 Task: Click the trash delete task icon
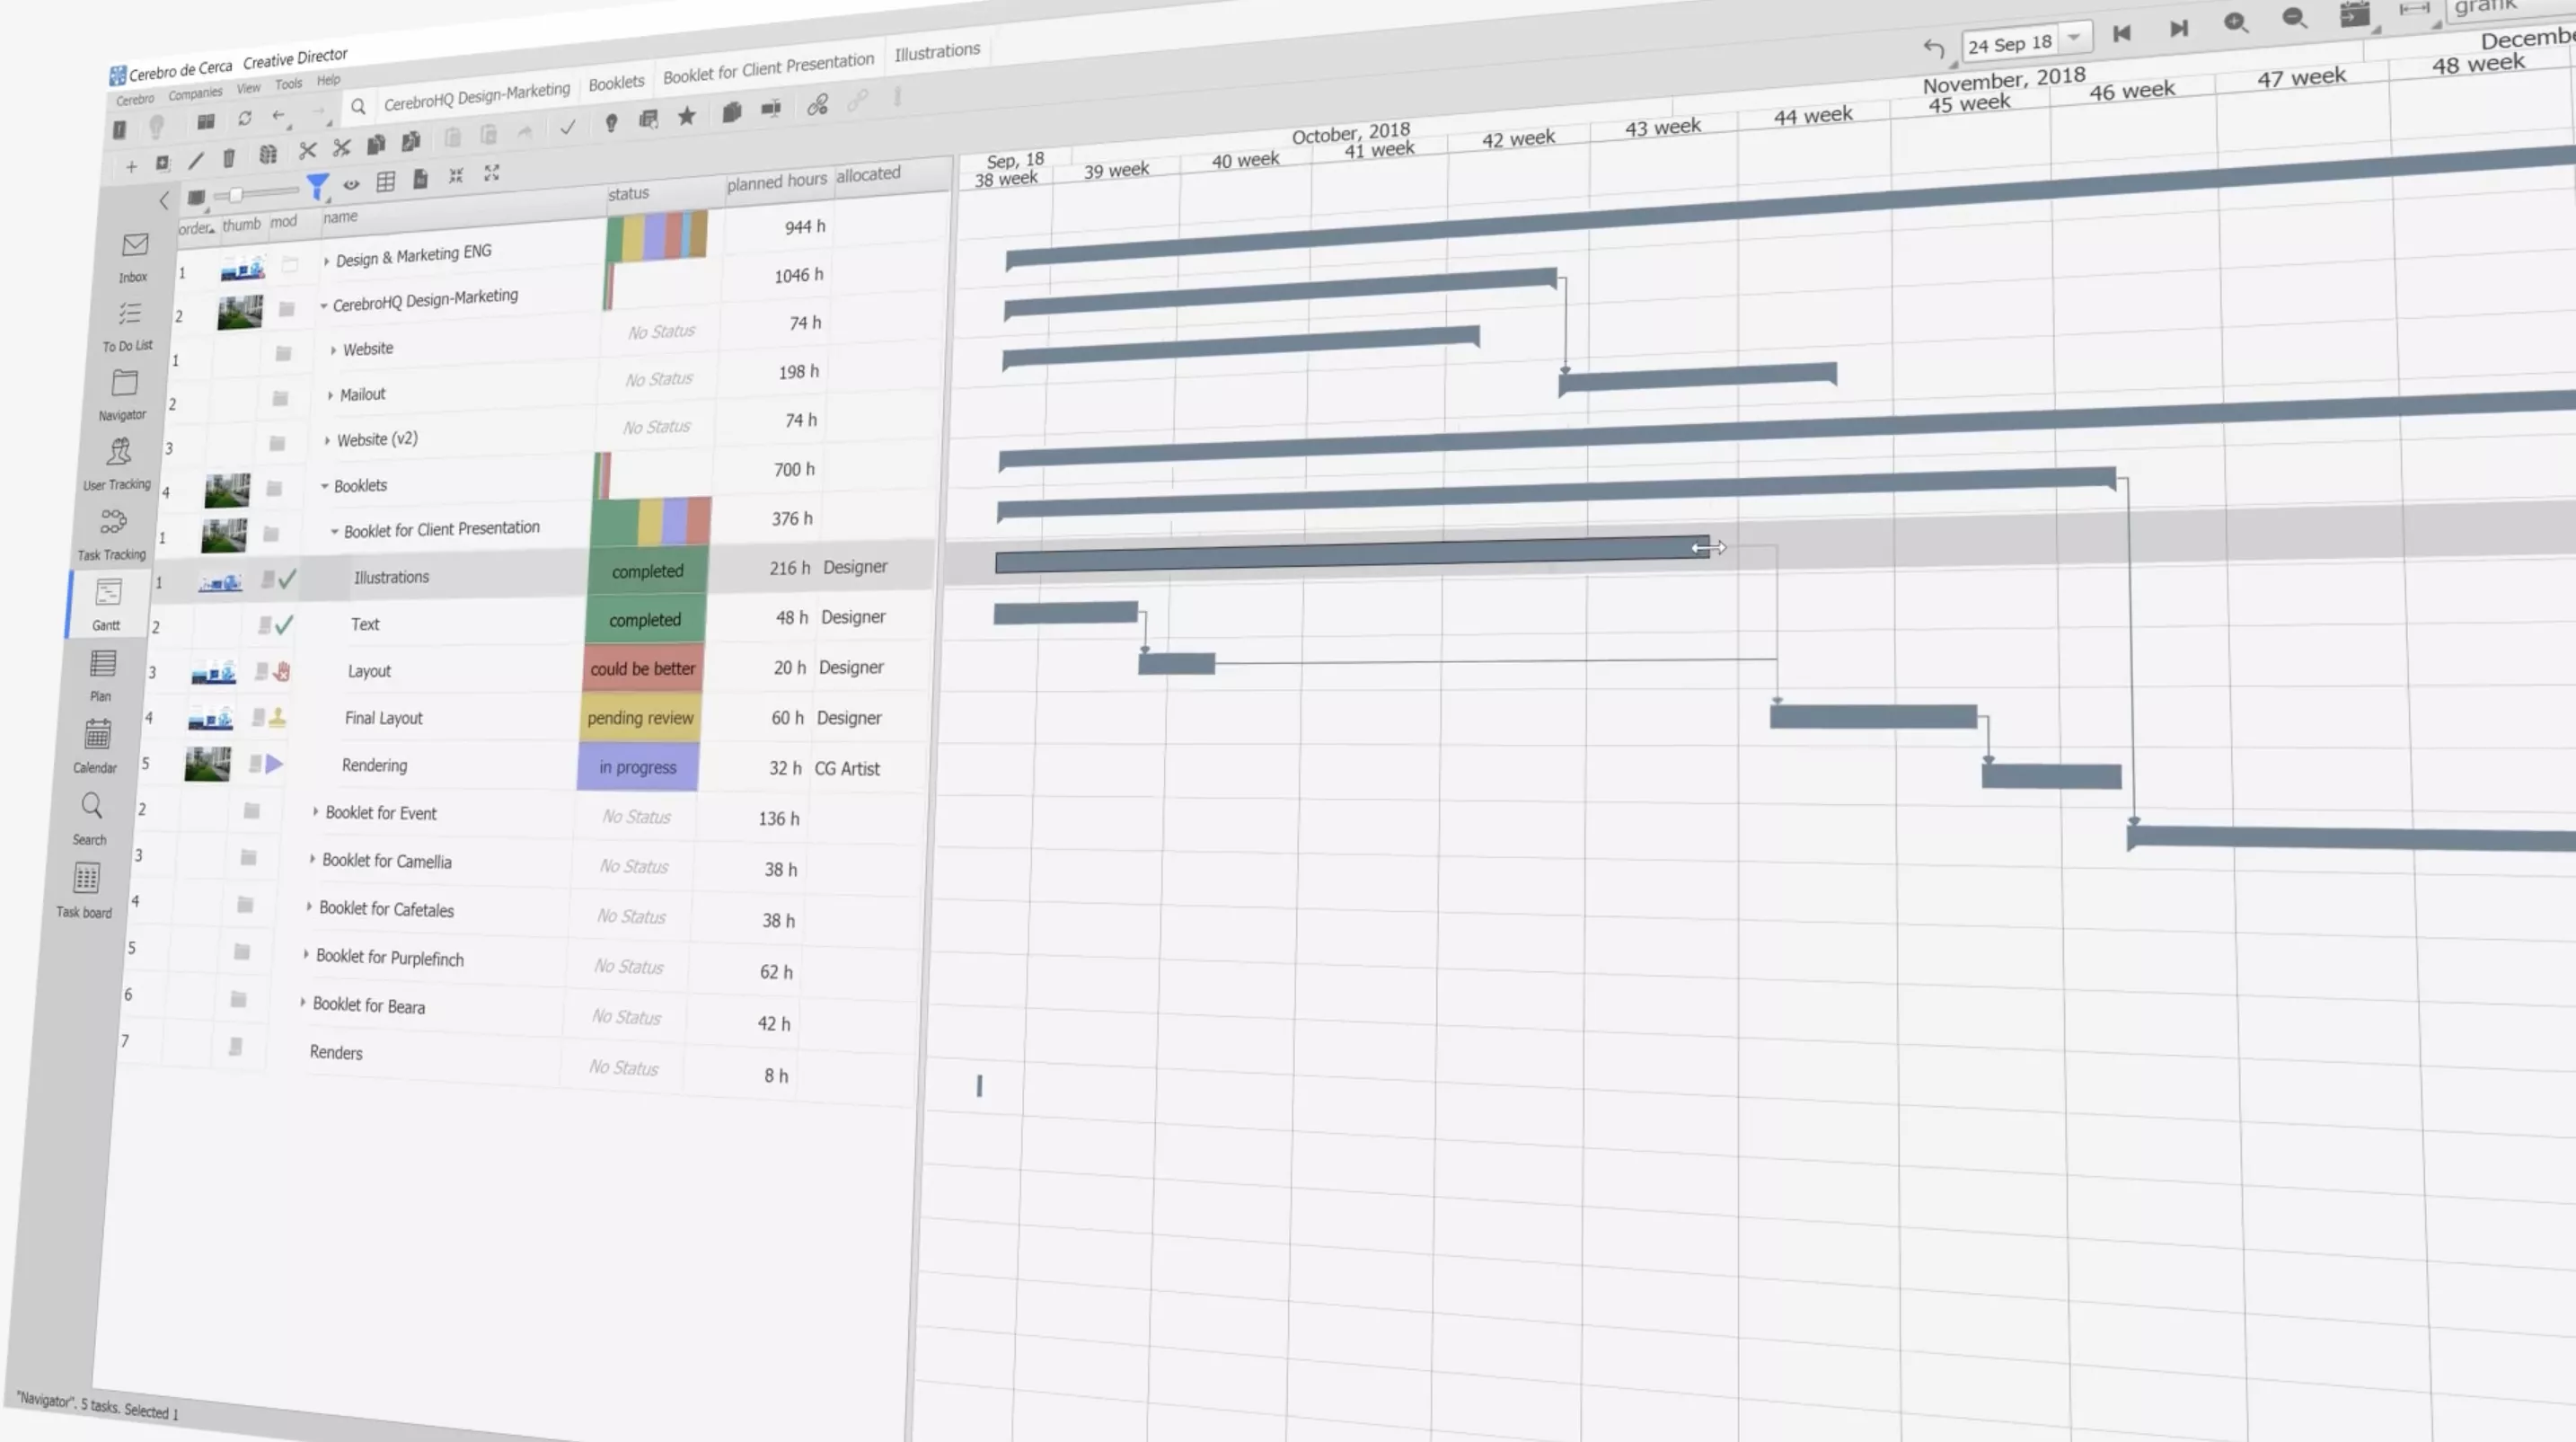click(229, 158)
